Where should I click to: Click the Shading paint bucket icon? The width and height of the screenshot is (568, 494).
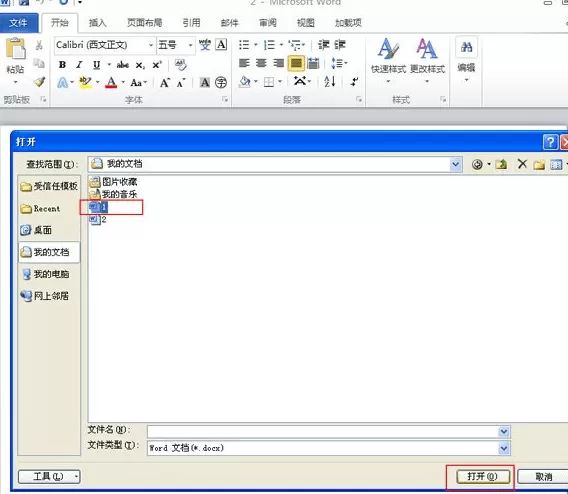point(245,82)
